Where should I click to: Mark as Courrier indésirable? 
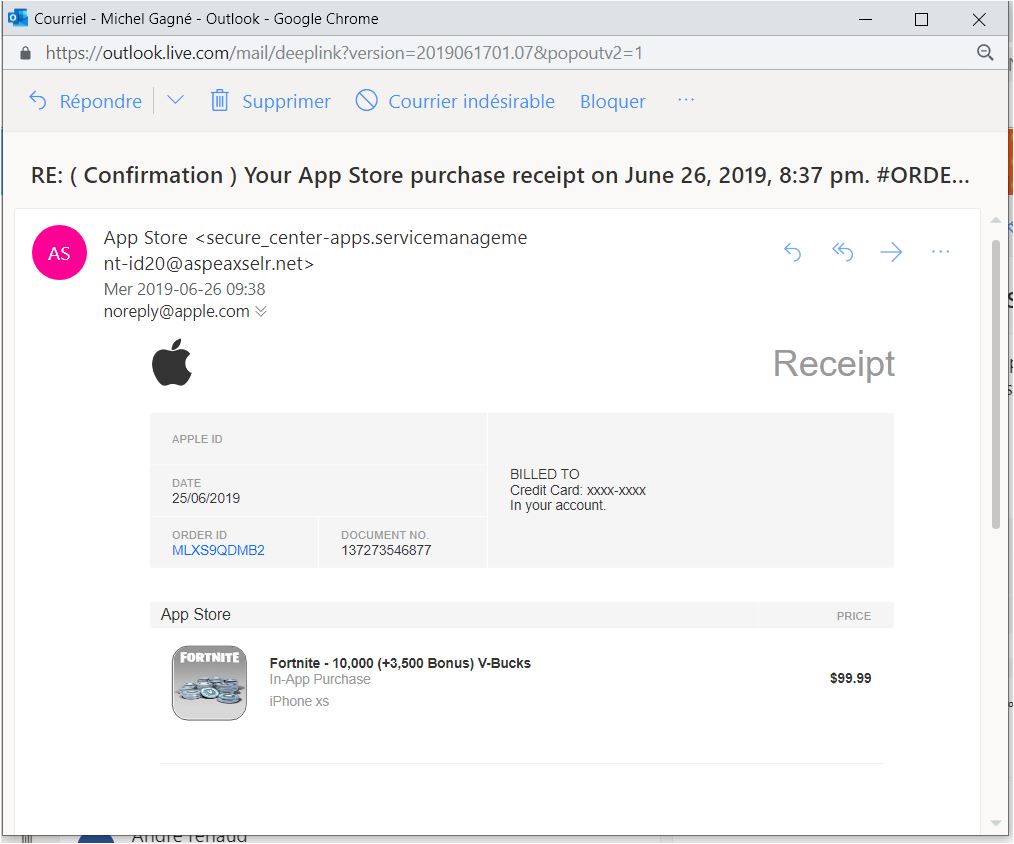[x=456, y=101]
